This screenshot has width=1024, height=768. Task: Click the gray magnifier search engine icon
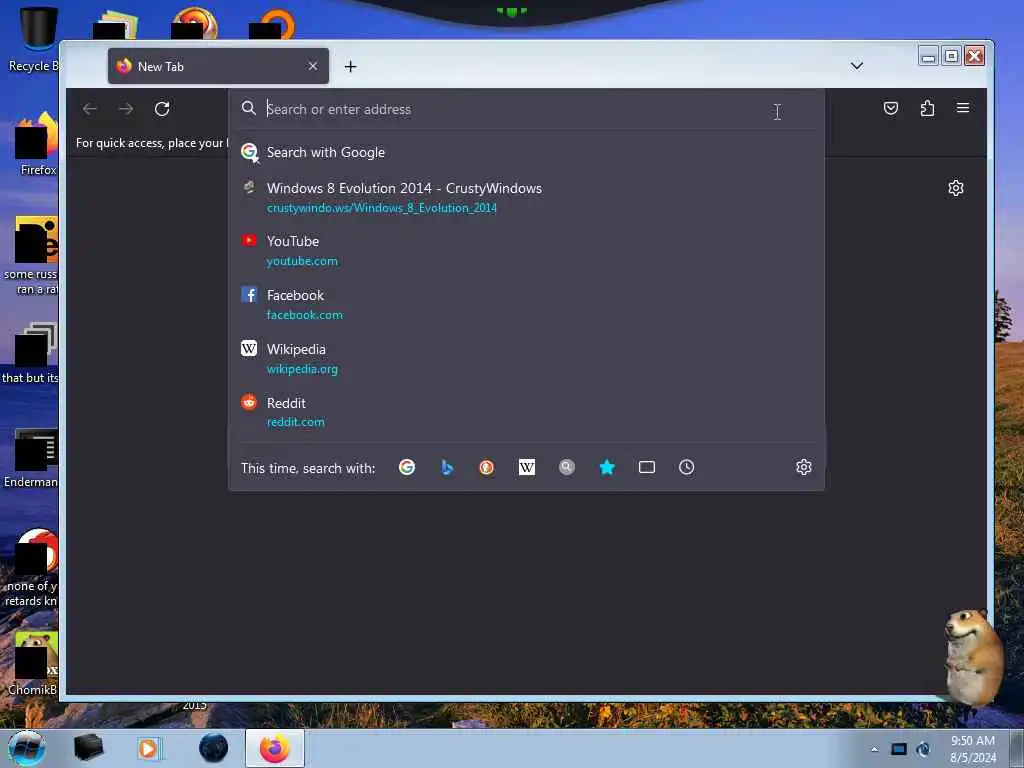567,468
